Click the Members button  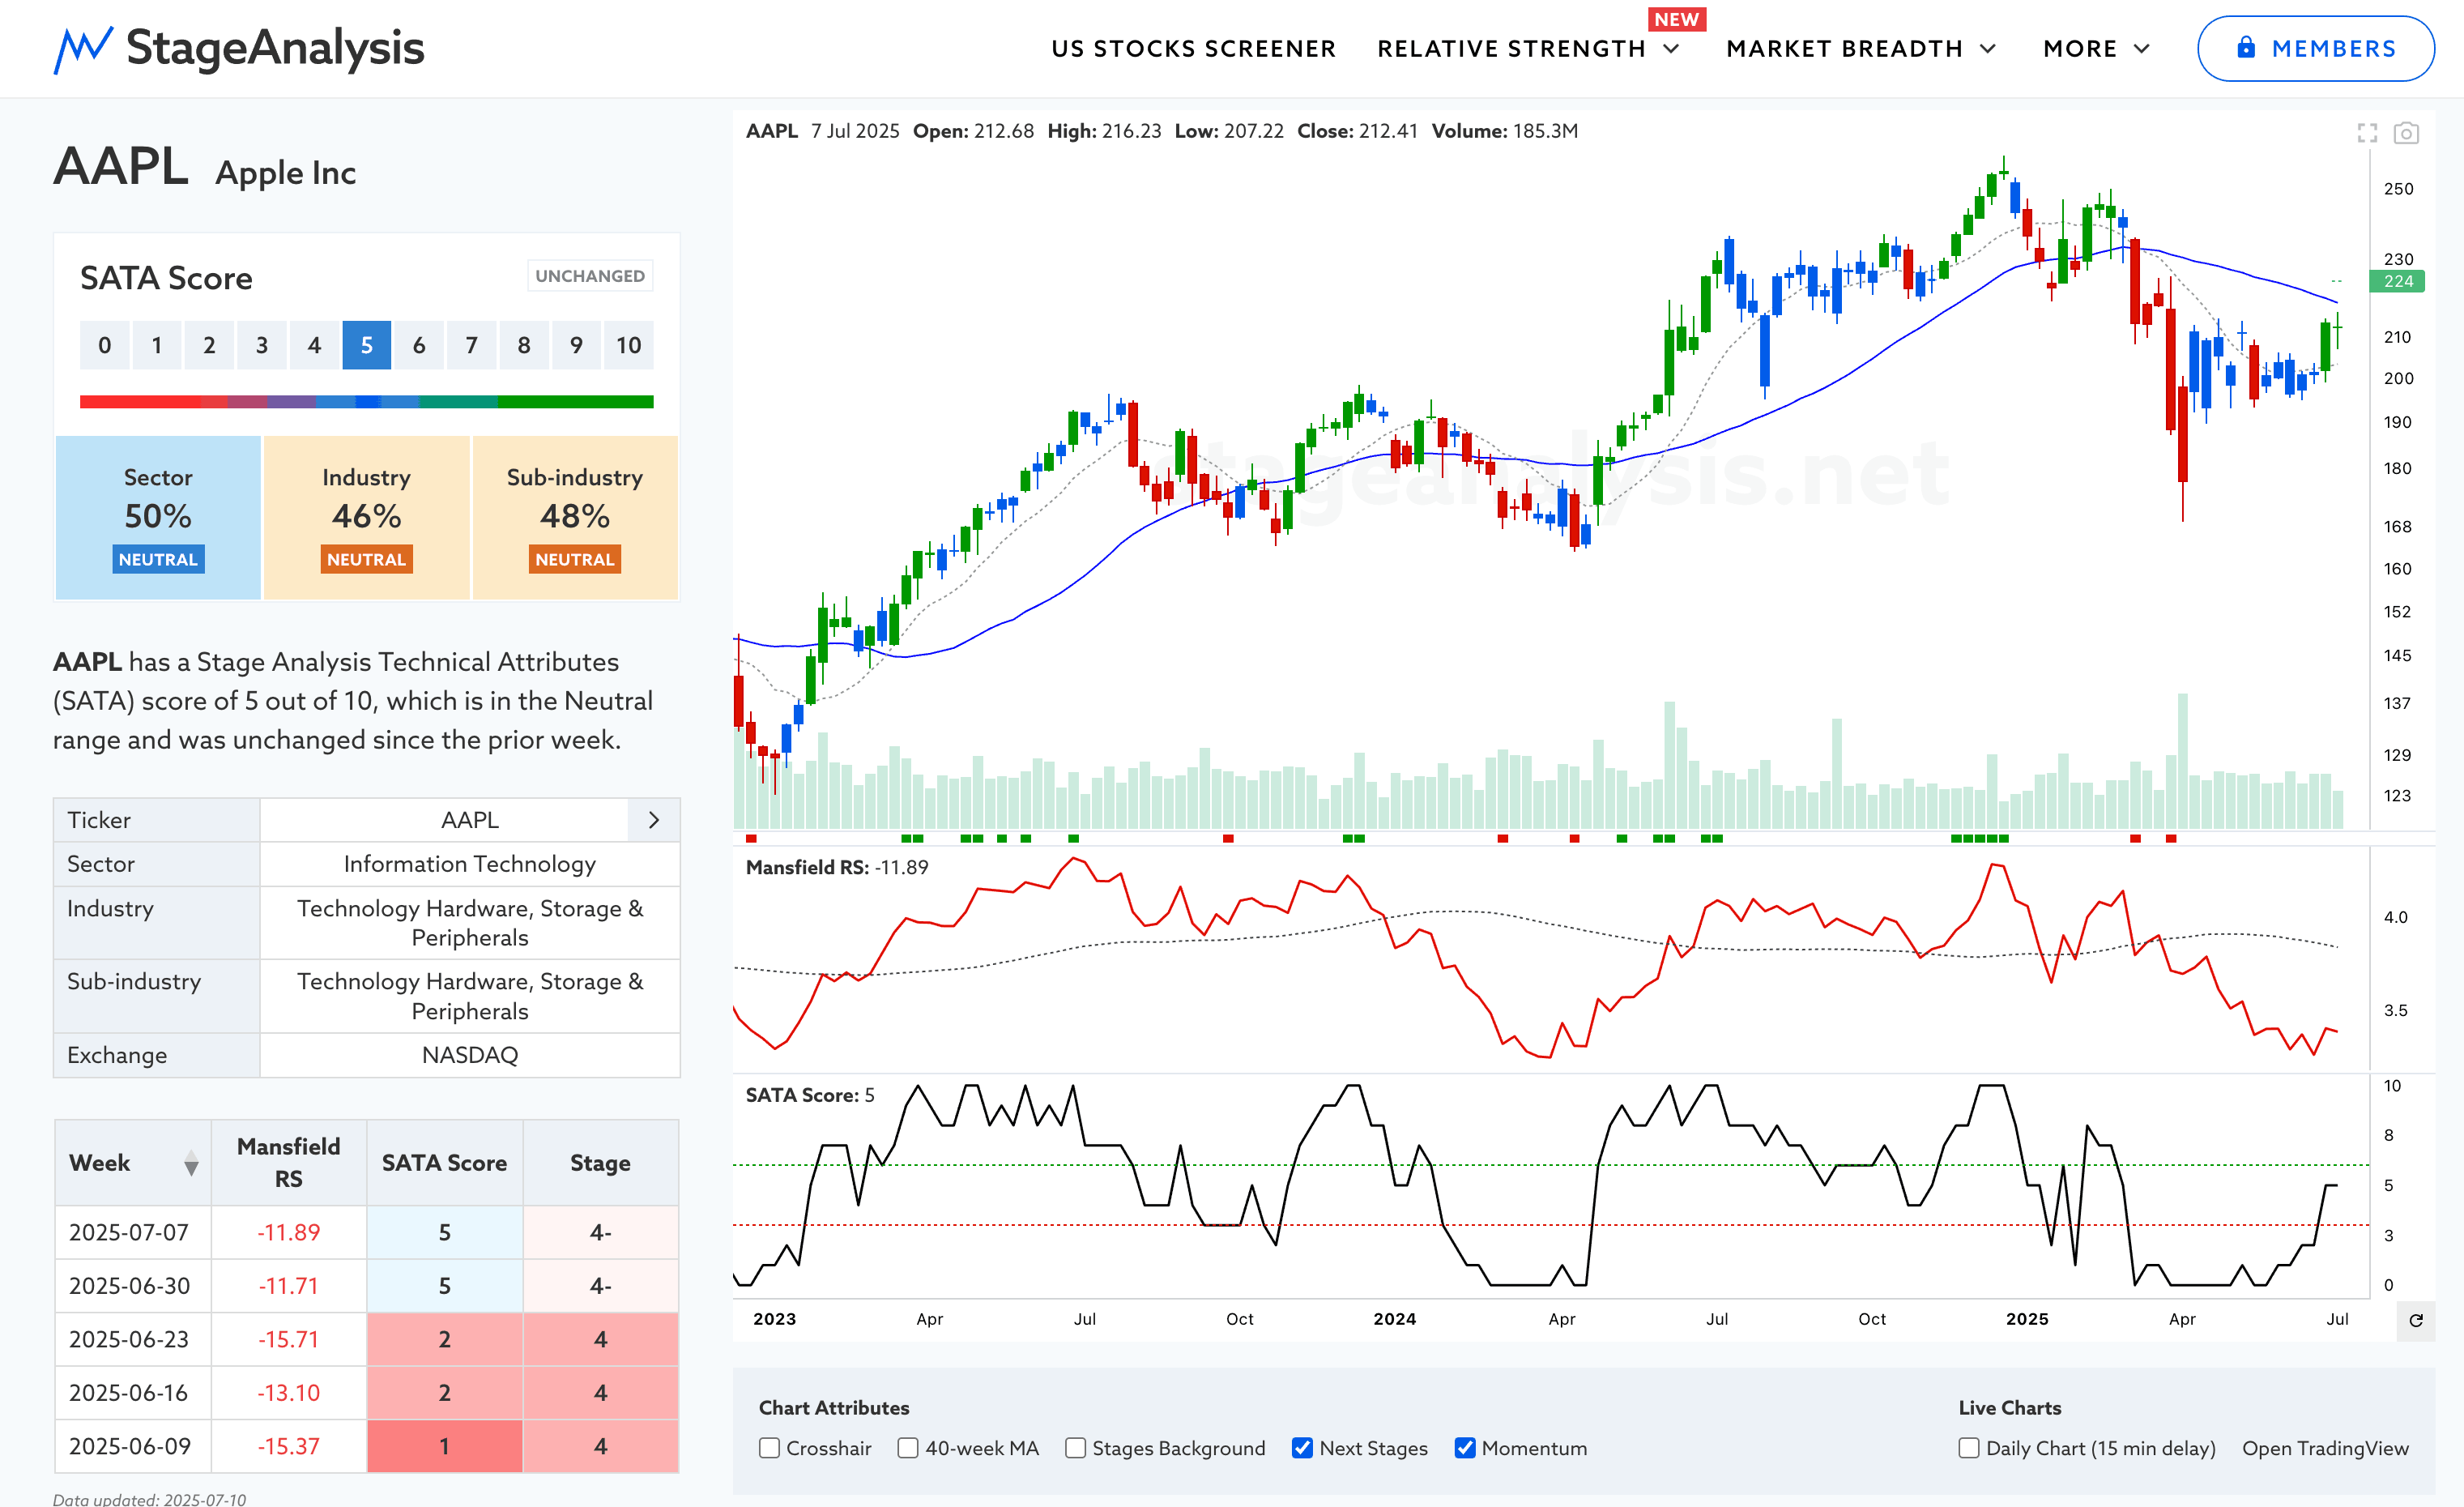(x=2315, y=48)
